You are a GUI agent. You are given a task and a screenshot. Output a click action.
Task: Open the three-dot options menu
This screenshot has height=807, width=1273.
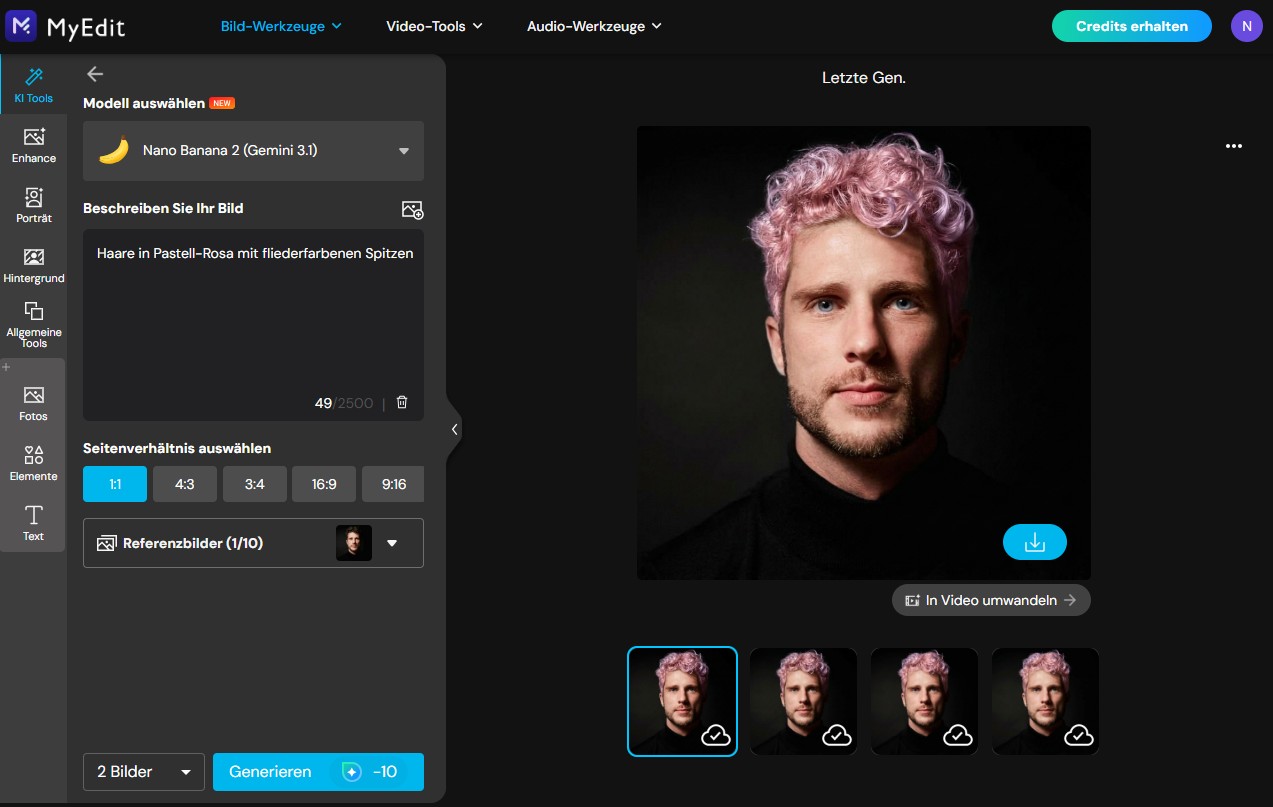click(1233, 146)
